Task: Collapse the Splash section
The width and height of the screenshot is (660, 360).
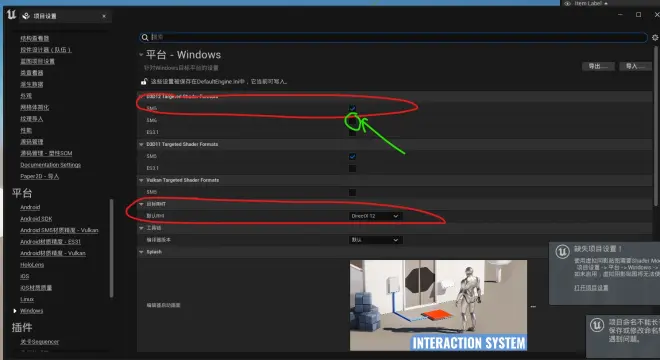Action: 141,252
